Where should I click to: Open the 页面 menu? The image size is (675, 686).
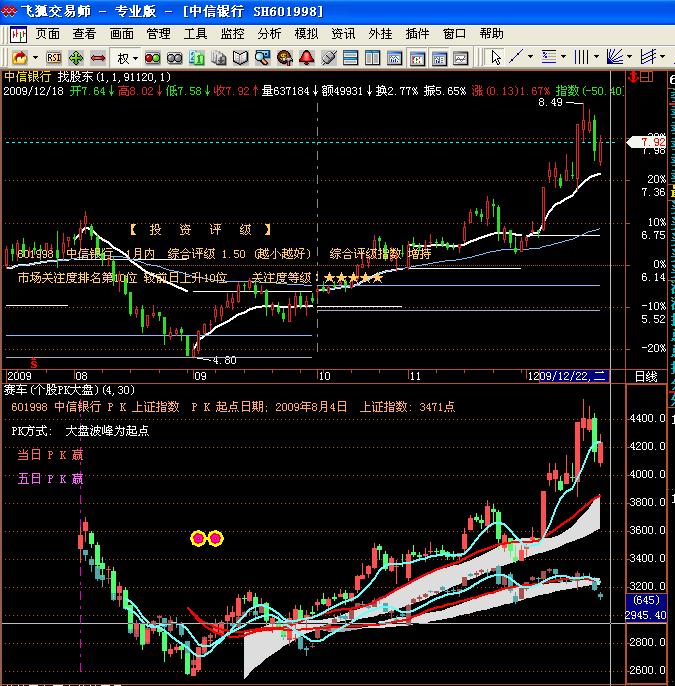tap(47, 34)
